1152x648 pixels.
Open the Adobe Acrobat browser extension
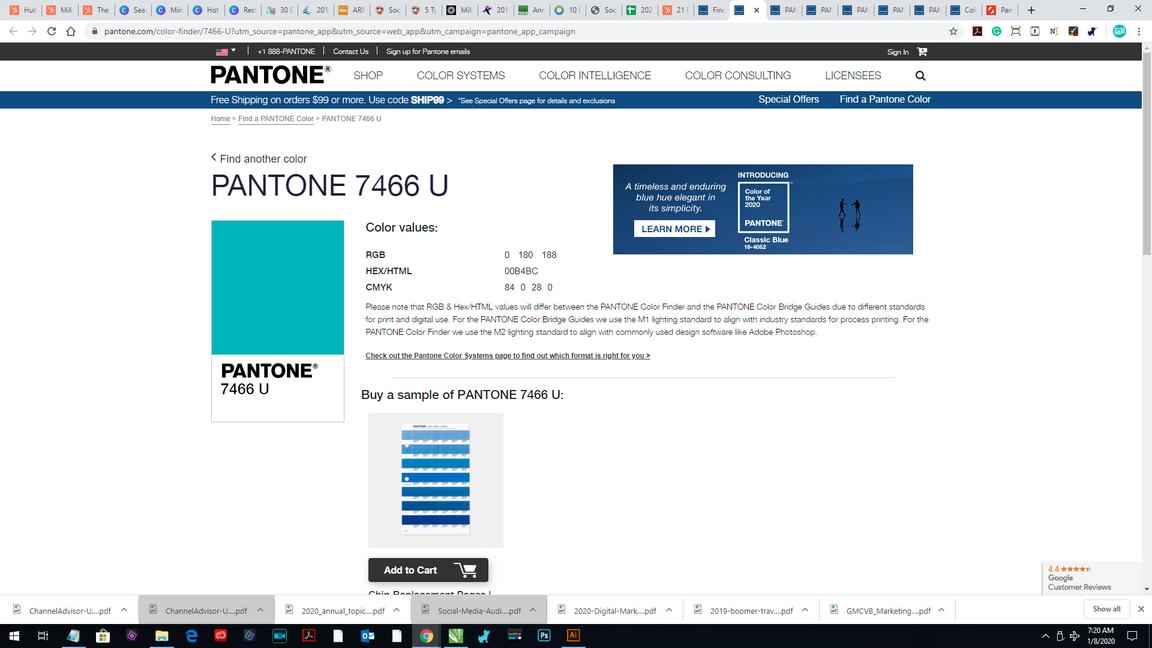[977, 31]
